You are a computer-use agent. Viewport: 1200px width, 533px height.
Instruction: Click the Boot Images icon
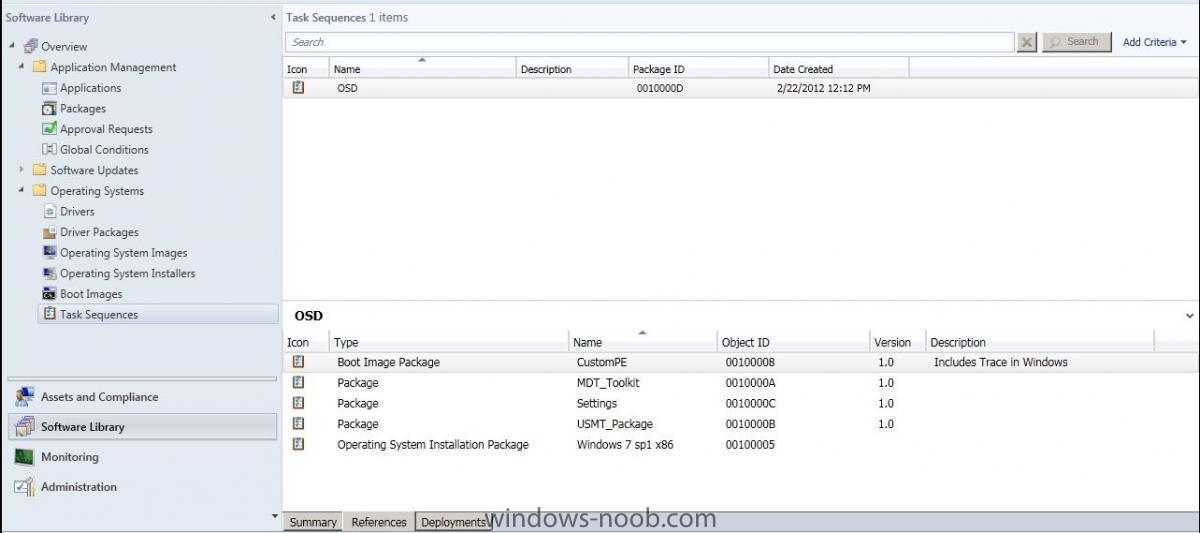(50, 294)
